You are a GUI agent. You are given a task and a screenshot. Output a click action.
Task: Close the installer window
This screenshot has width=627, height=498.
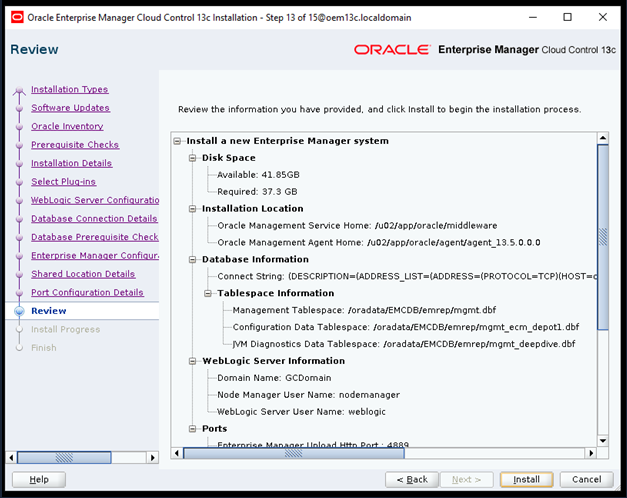[x=603, y=17]
